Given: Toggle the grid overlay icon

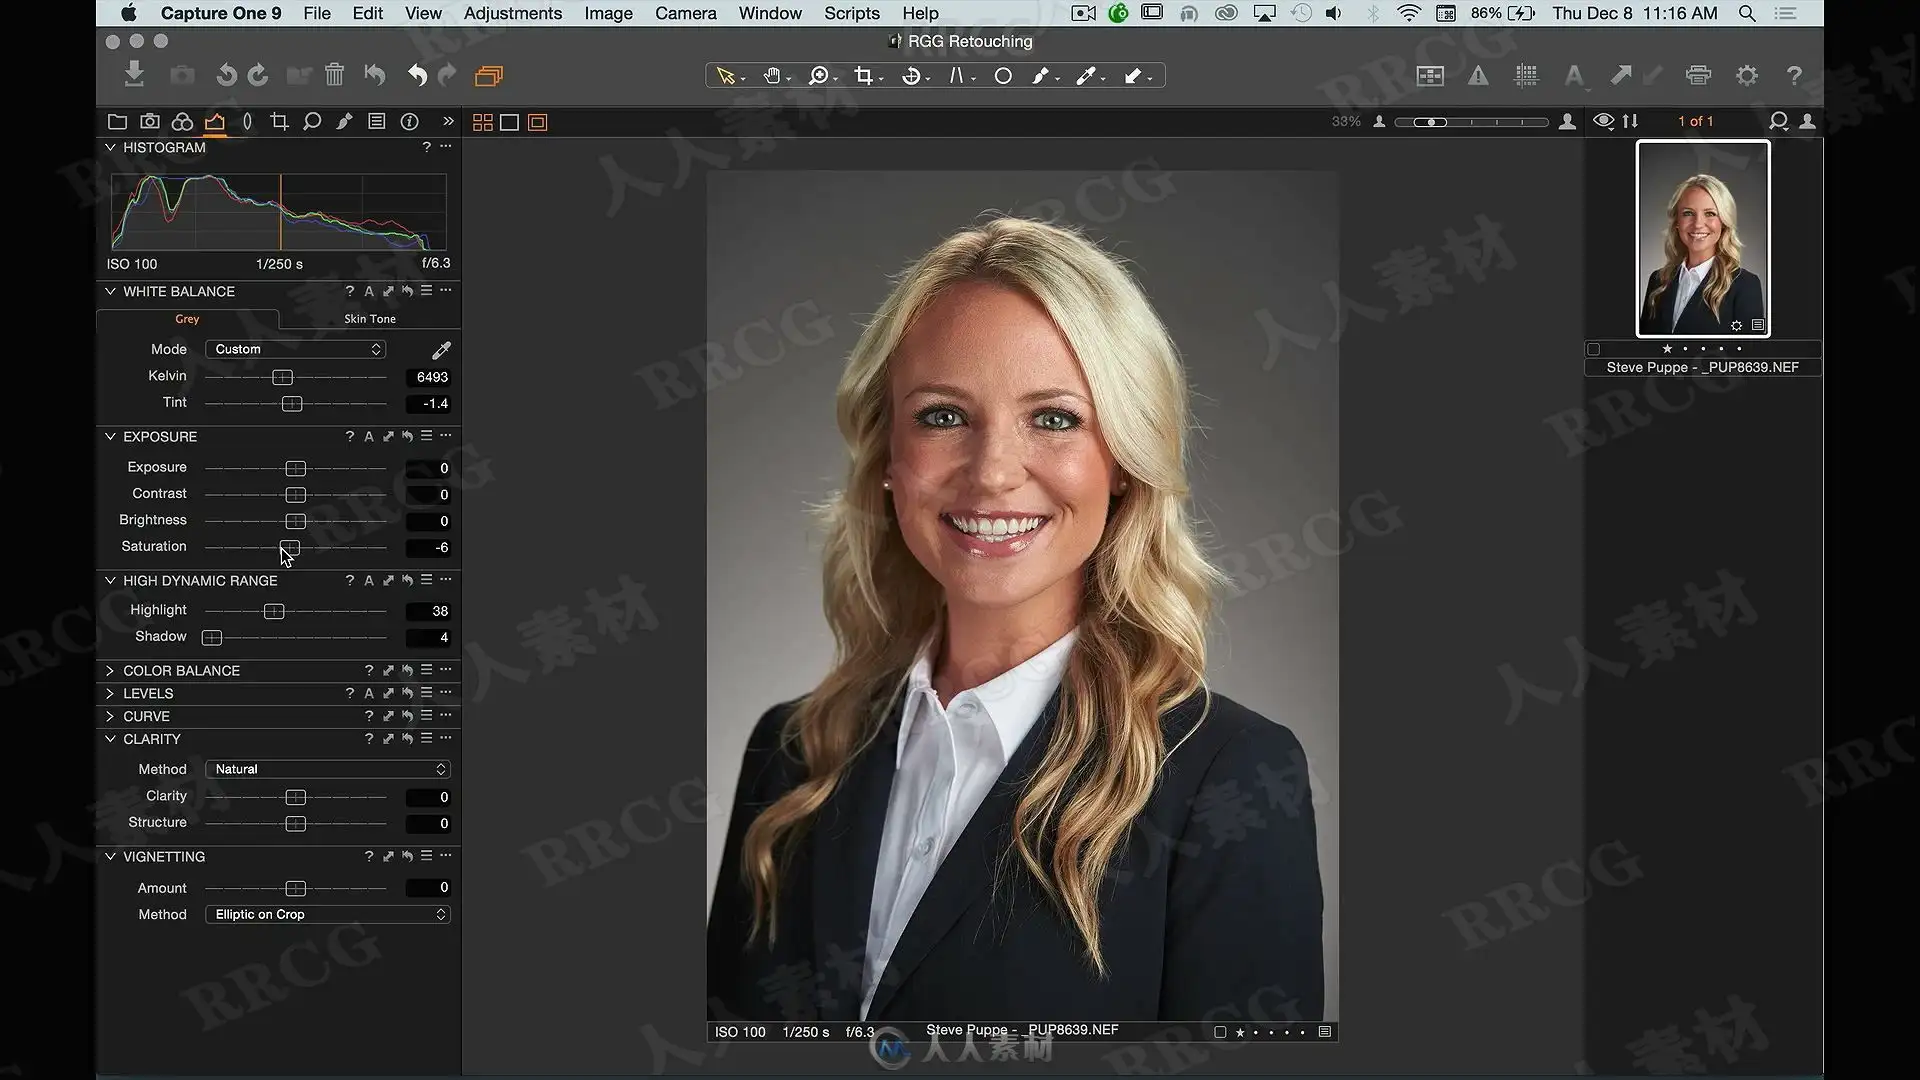Looking at the screenshot, I should (1526, 75).
